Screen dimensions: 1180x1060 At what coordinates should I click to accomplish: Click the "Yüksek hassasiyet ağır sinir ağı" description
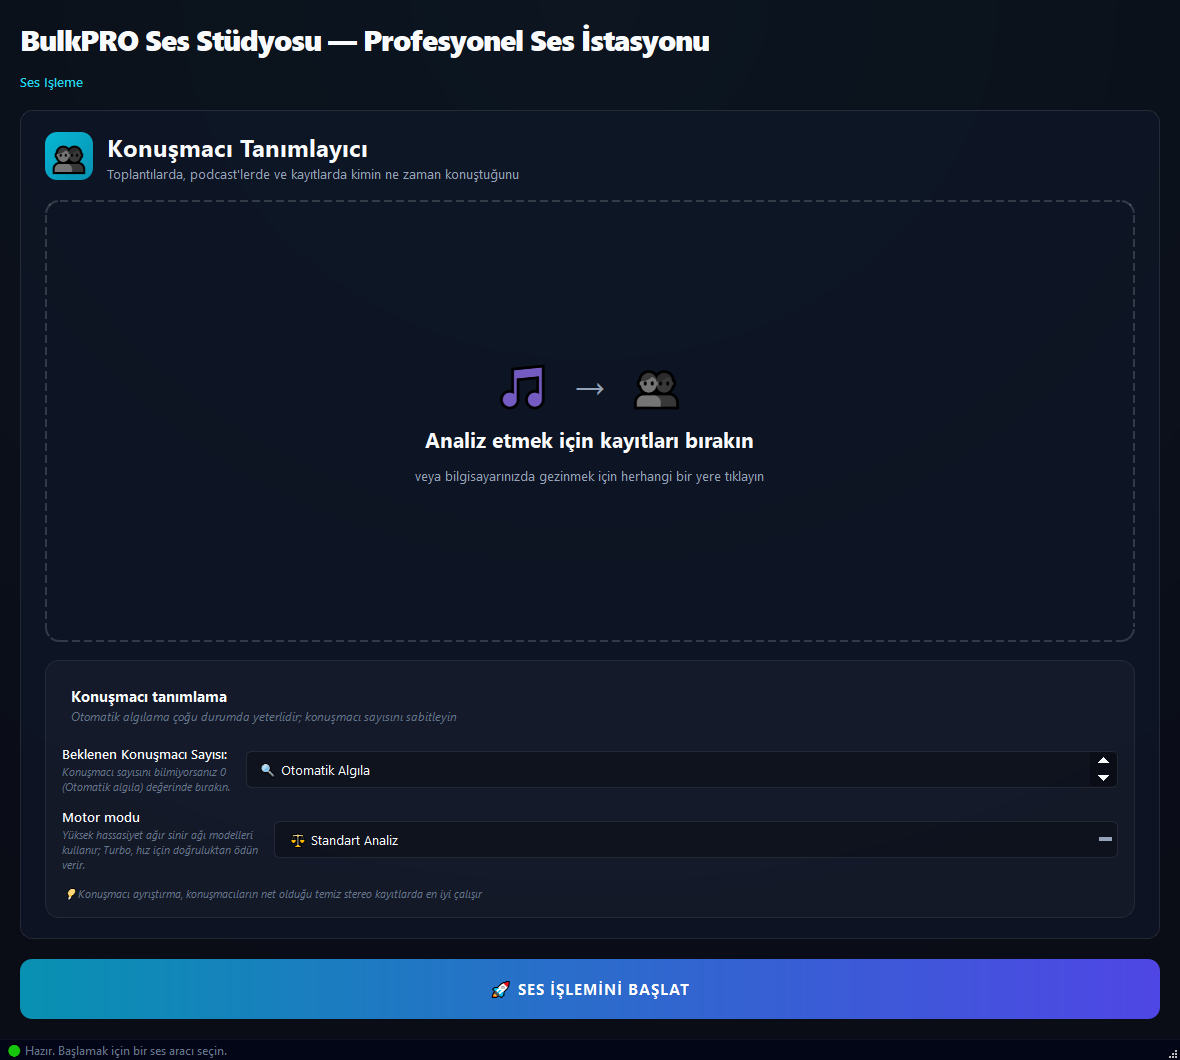160,850
